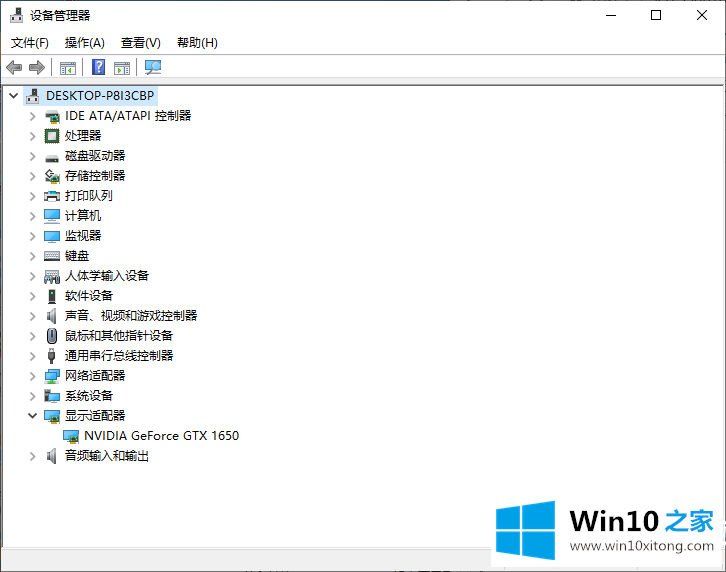Screen dimensions: 726x572
Task: Expand the 鼠标和其他指针设备 node
Action: tap(32, 336)
